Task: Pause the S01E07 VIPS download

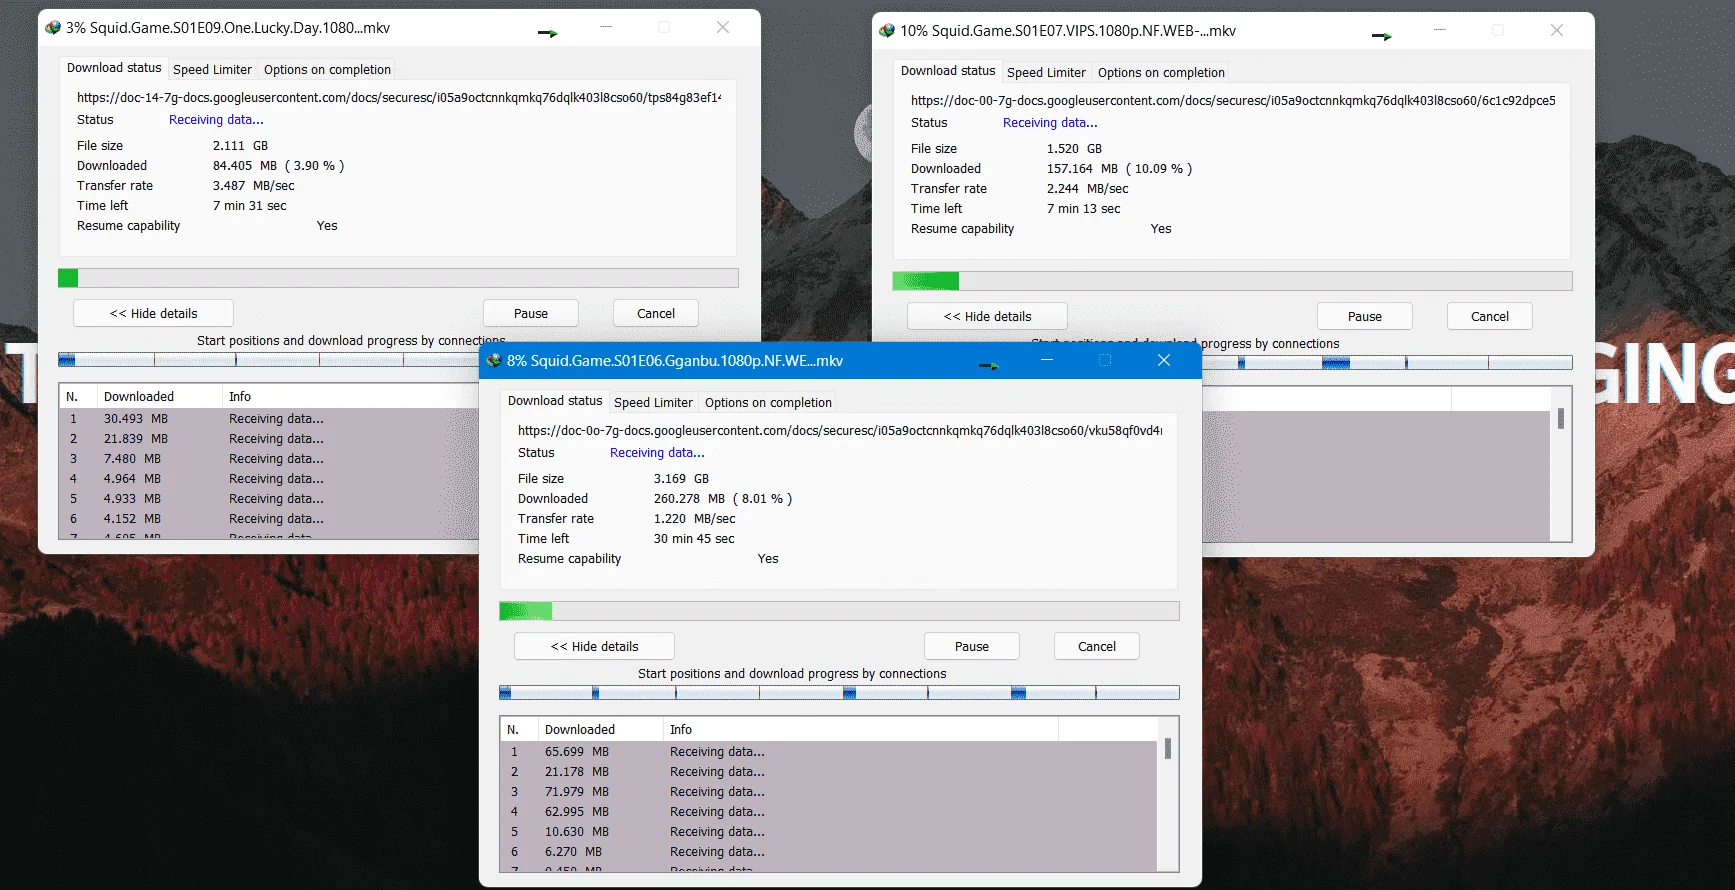Action: (x=1365, y=316)
